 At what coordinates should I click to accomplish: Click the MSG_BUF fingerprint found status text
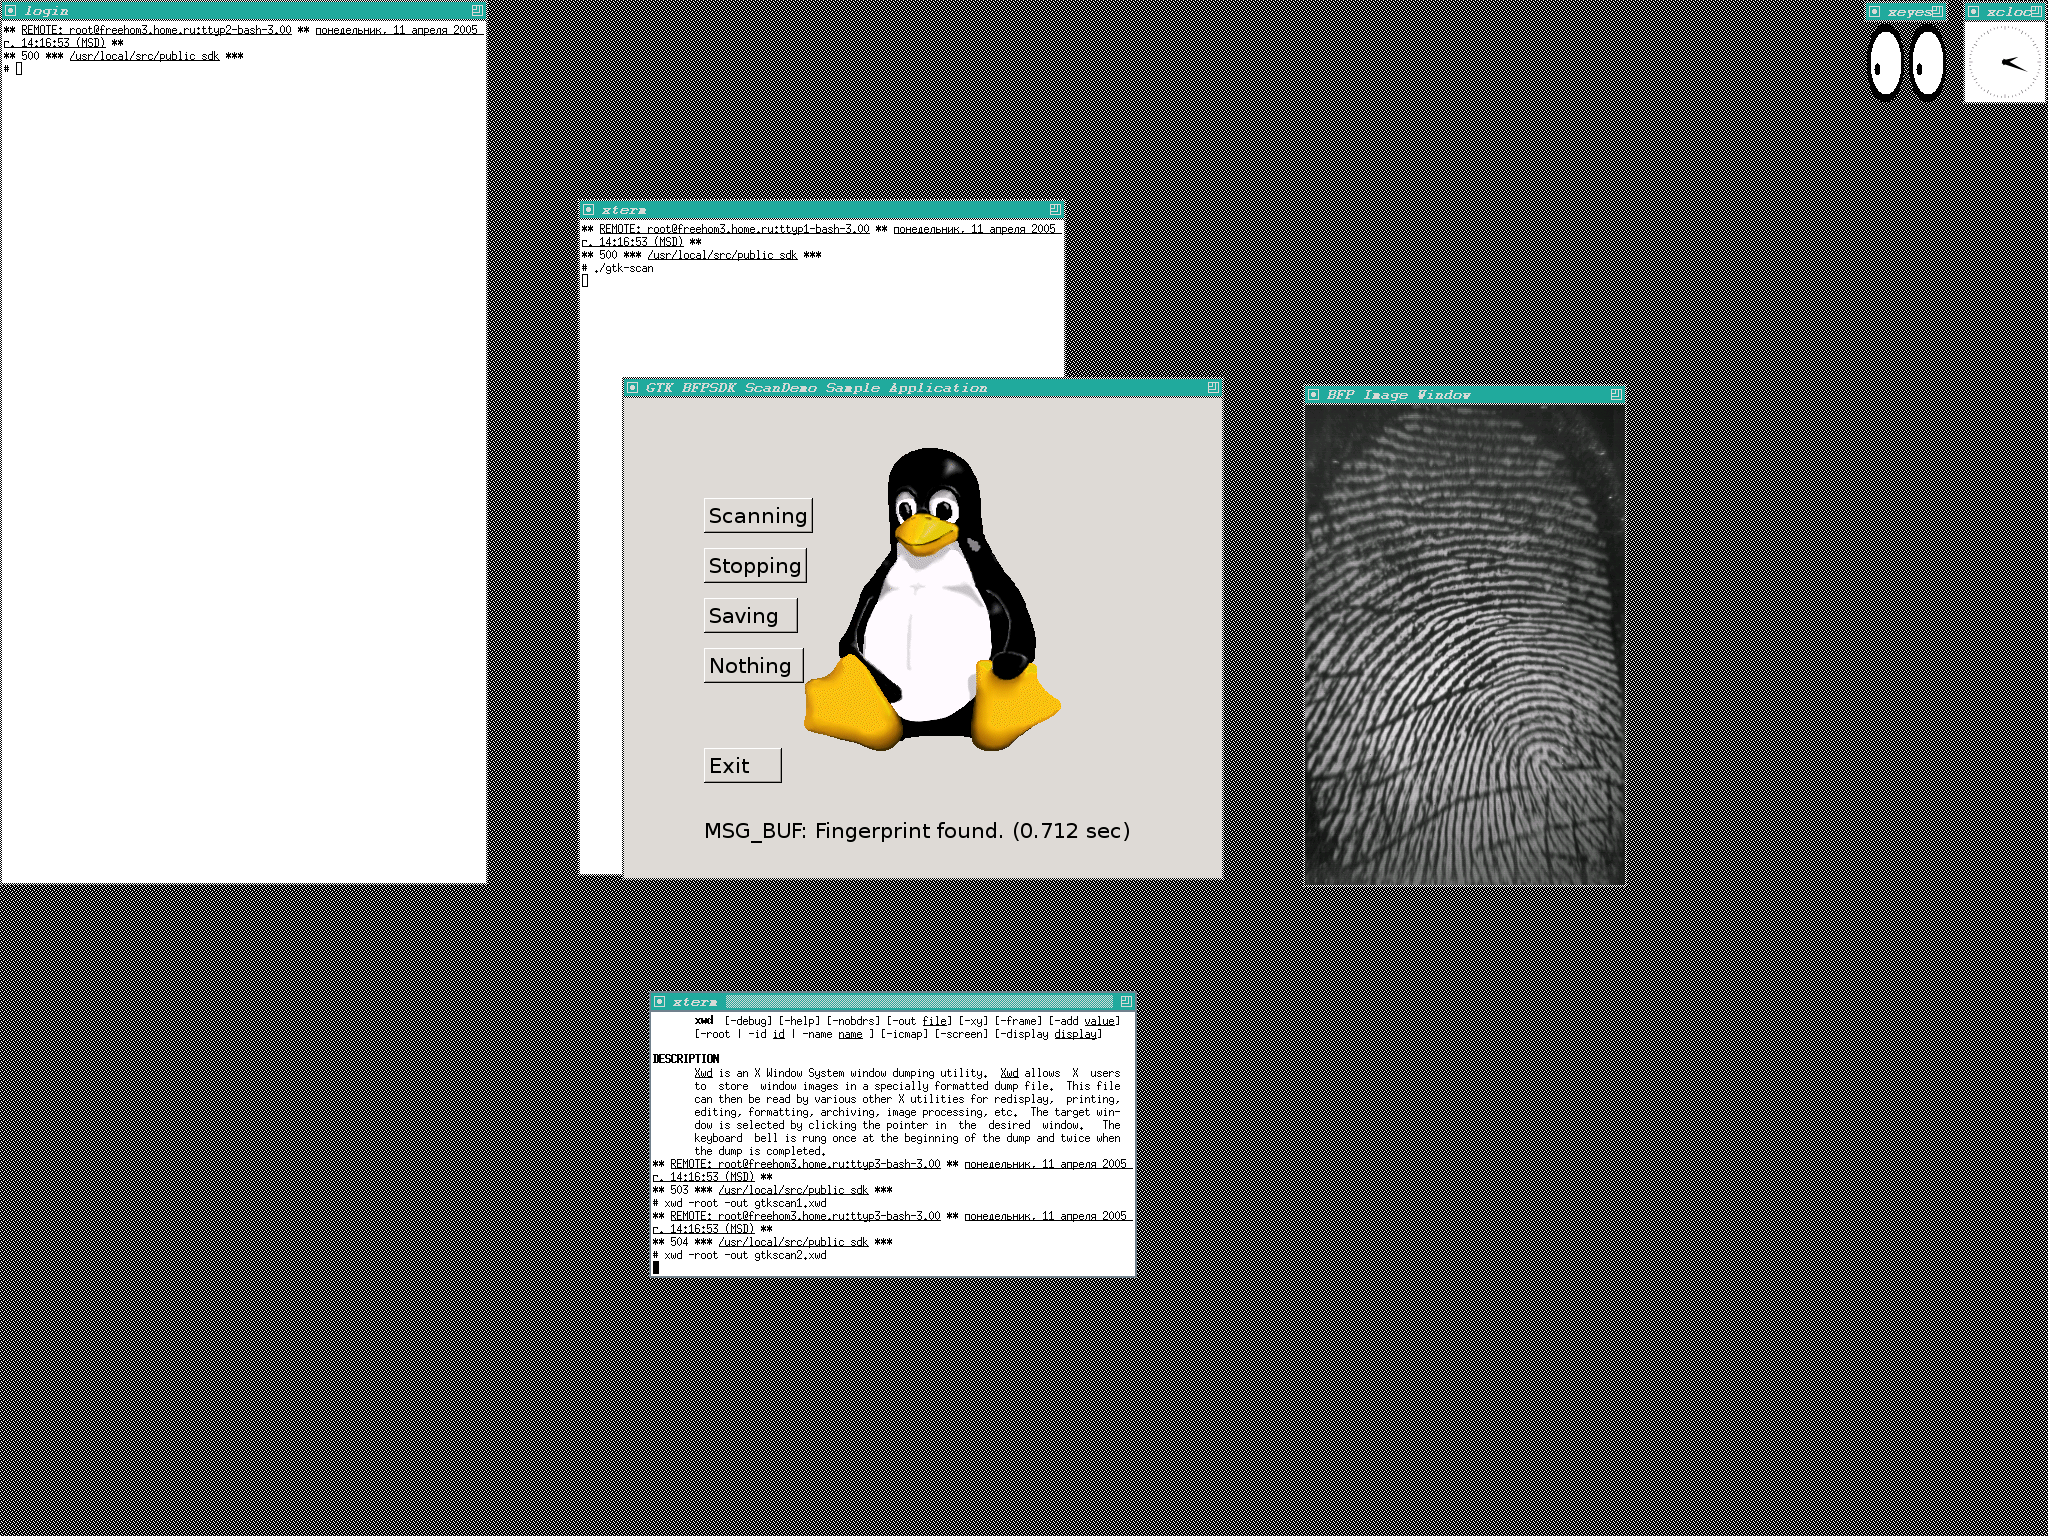[917, 831]
